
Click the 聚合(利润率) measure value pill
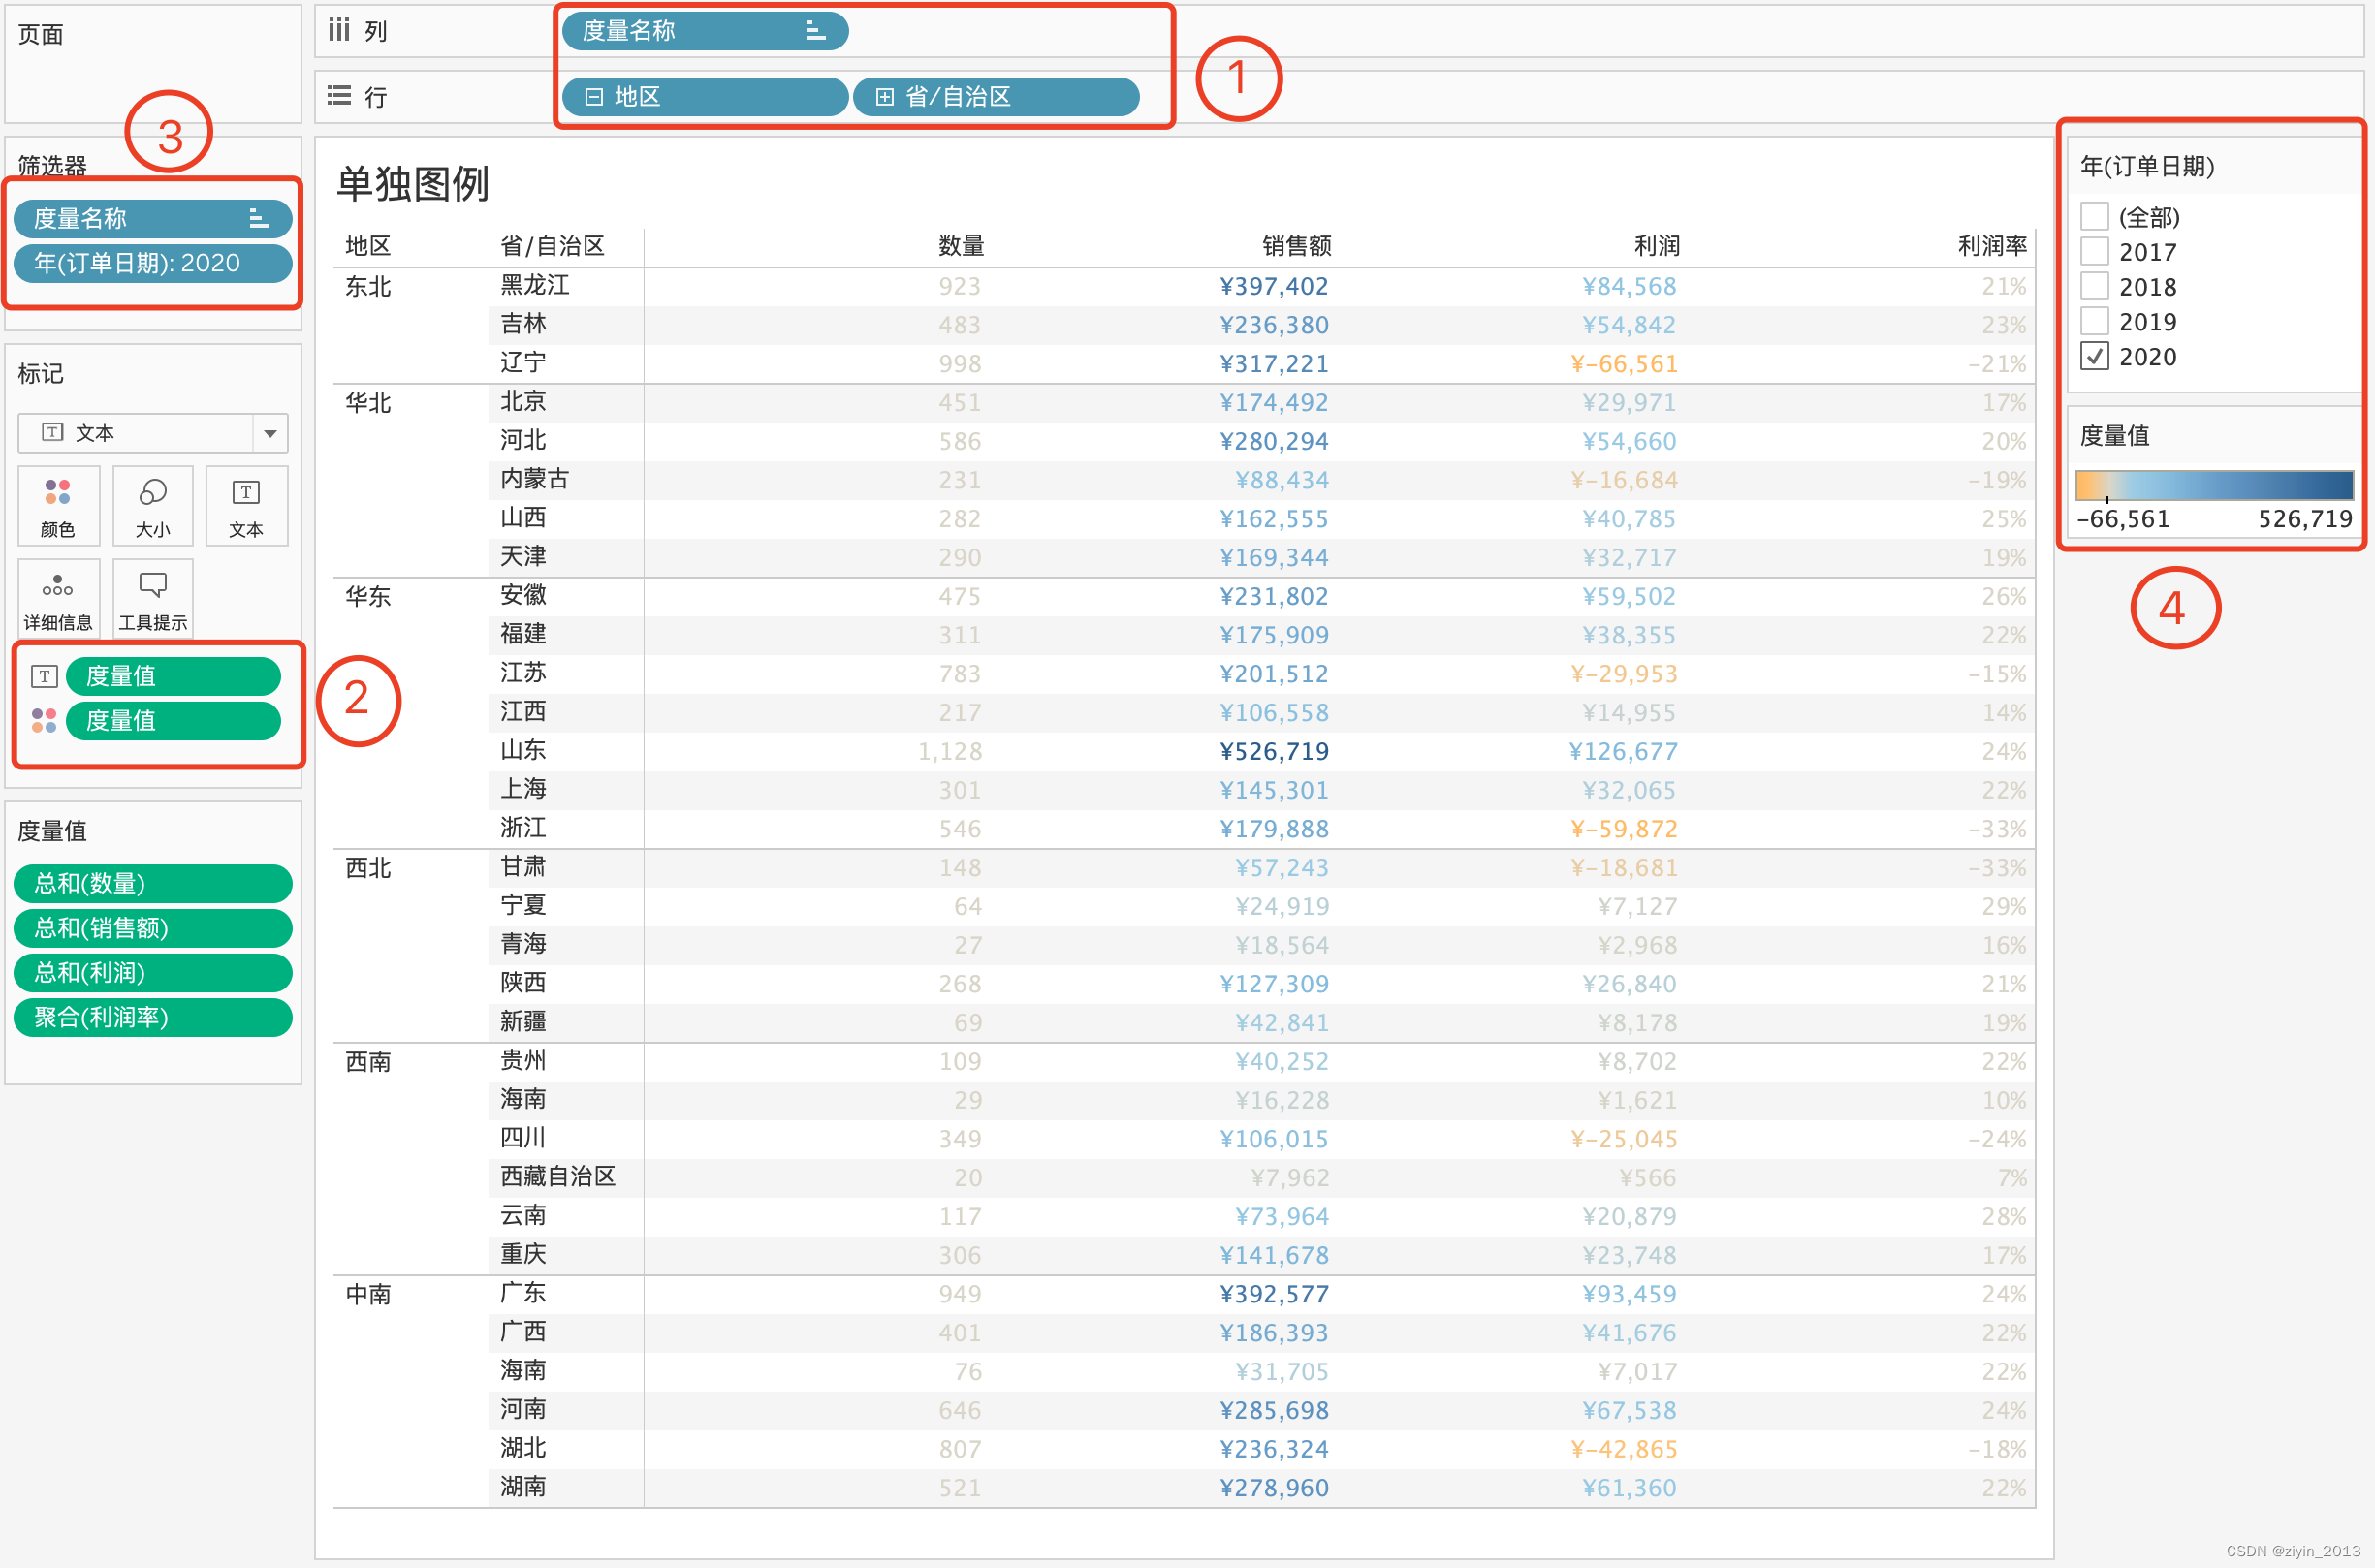[x=152, y=1017]
